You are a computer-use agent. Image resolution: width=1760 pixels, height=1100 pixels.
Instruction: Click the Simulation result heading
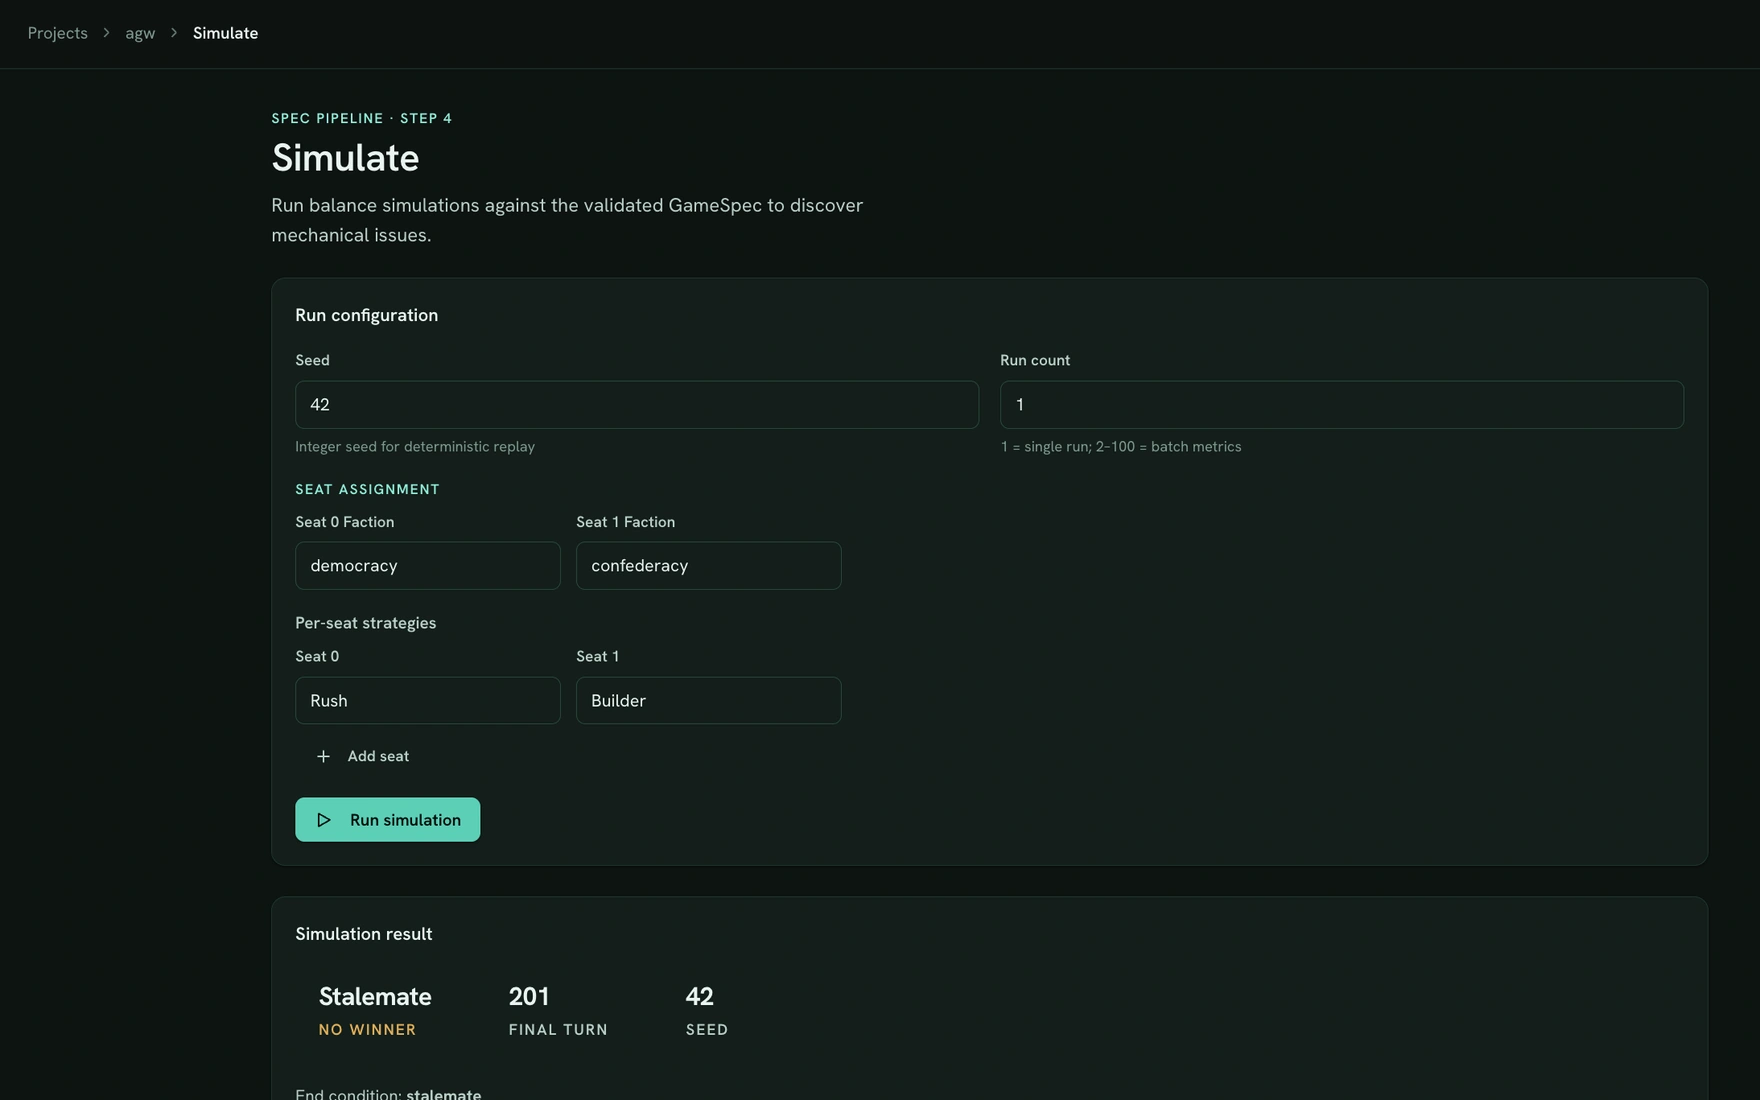click(x=364, y=934)
